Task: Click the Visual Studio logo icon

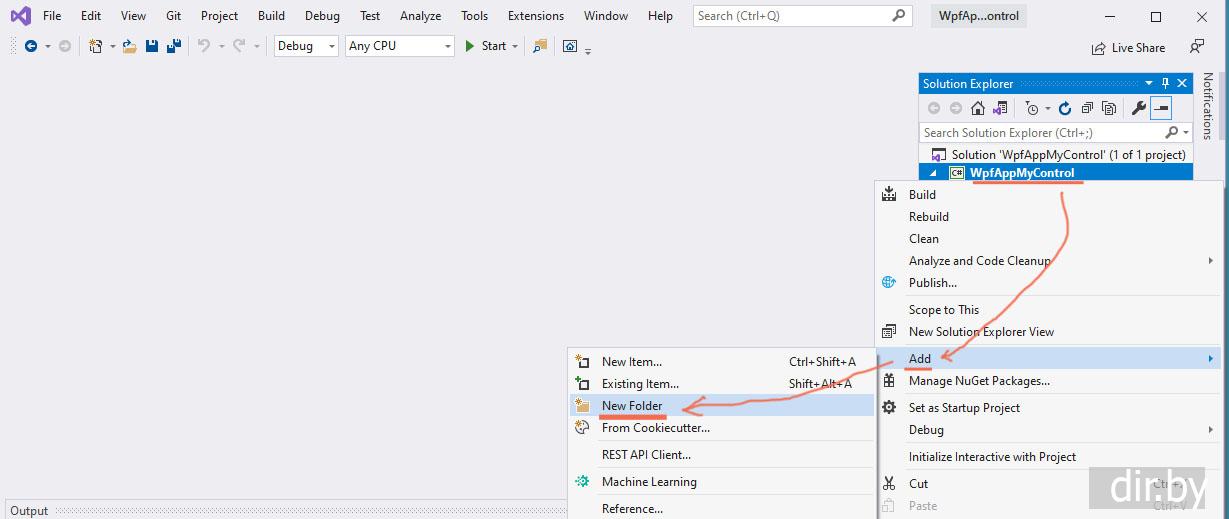Action: (x=20, y=16)
